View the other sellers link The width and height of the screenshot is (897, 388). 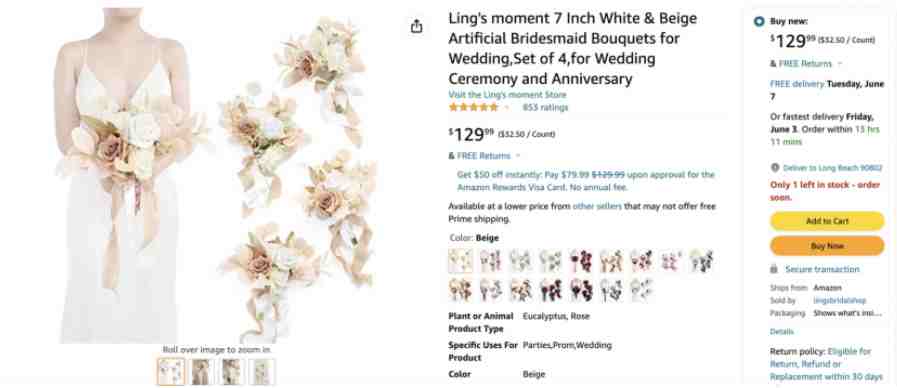tap(597, 207)
